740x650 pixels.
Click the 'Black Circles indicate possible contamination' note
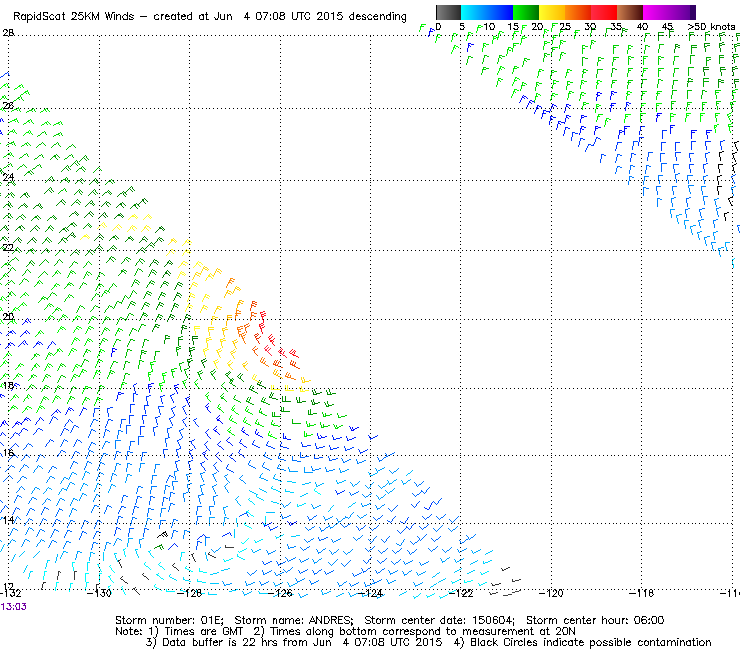[590, 642]
